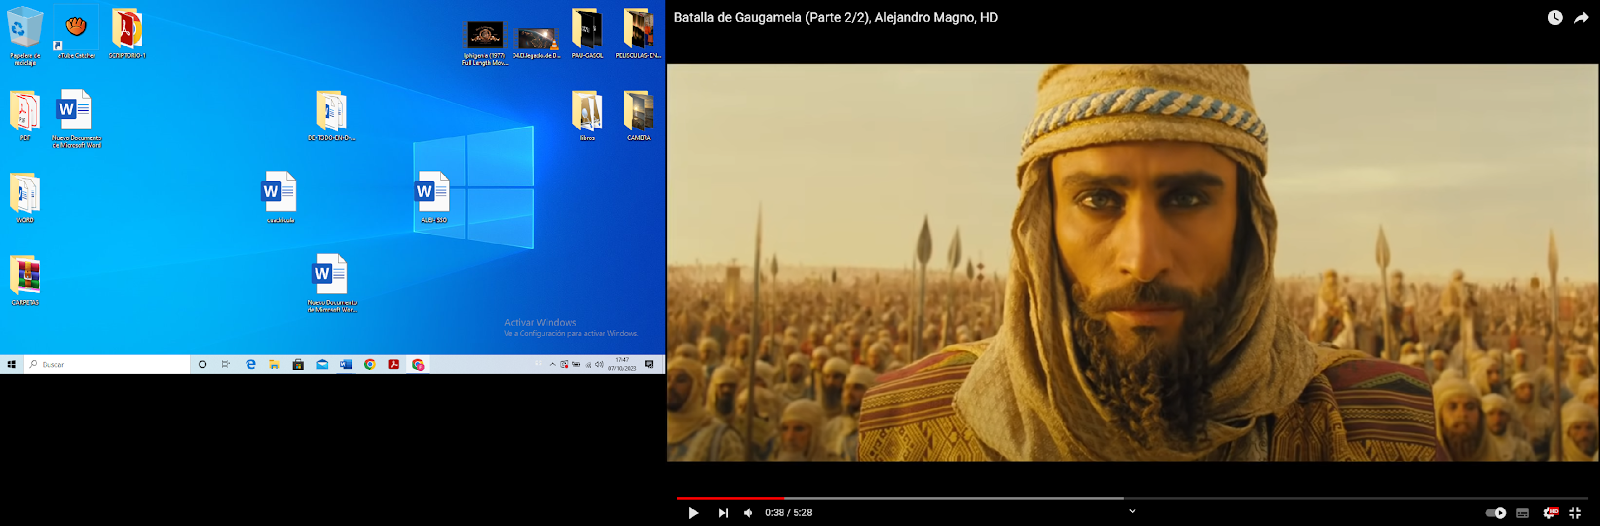Switch to Word on the taskbar
1600x526 pixels.
[x=346, y=364]
